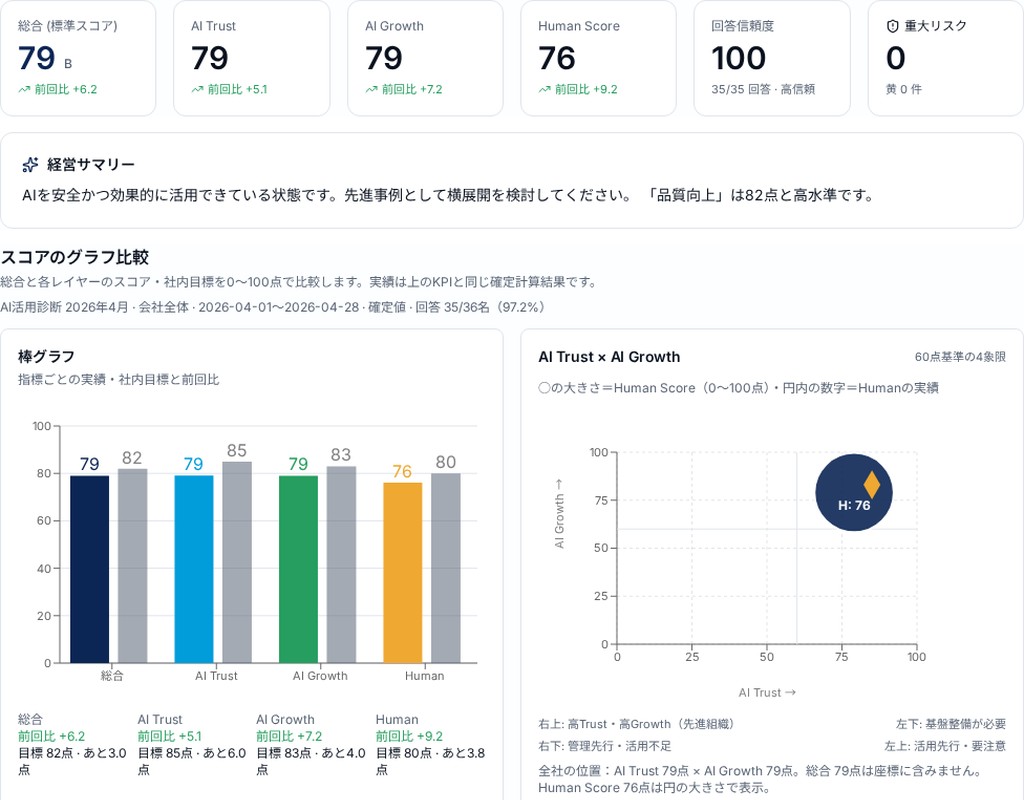Select the AI Trust KPI card title
The image size is (1024, 800).
coord(214,26)
